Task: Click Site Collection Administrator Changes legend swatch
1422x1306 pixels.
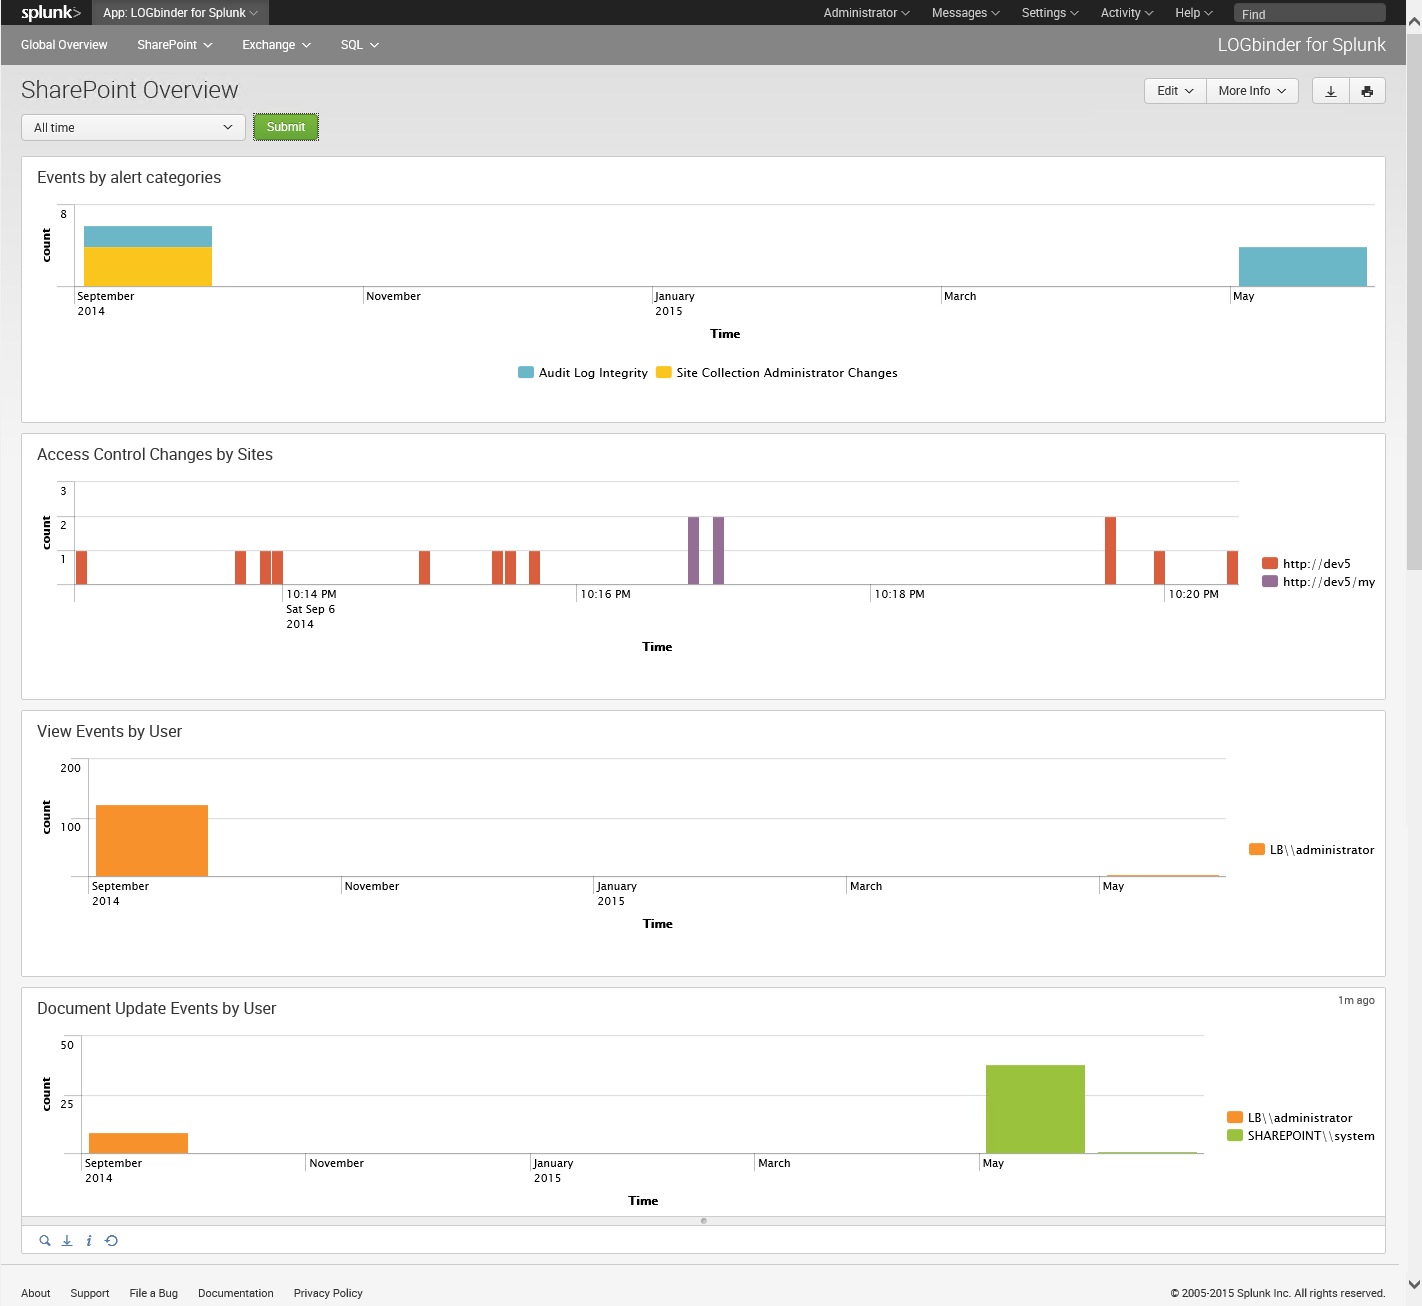Action: coord(664,372)
